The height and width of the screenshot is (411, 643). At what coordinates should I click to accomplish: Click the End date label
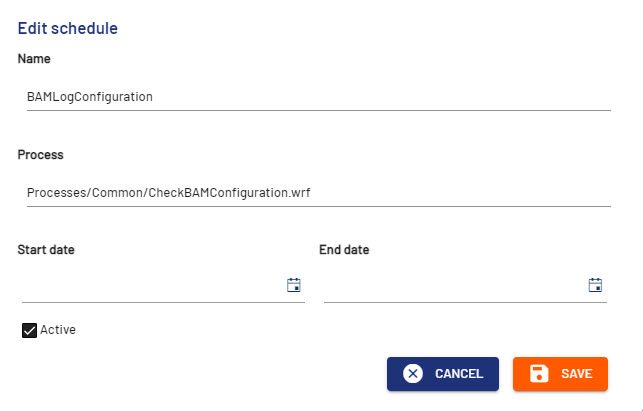344,249
